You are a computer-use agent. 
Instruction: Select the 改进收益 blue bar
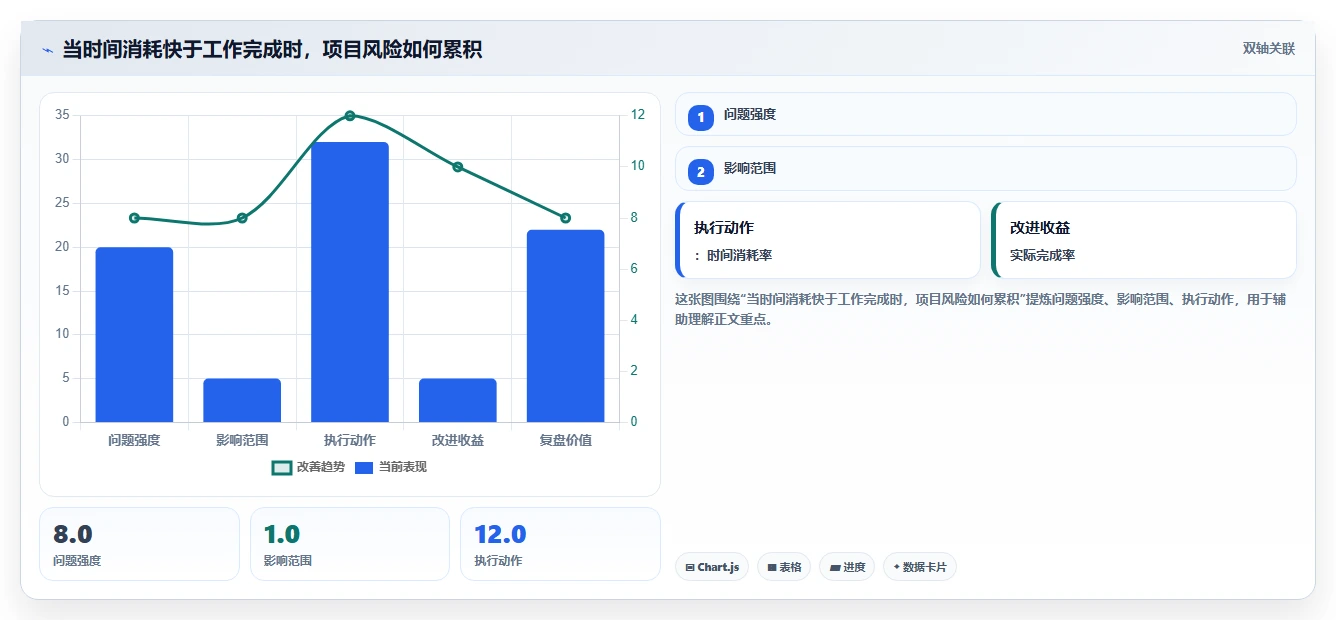457,400
